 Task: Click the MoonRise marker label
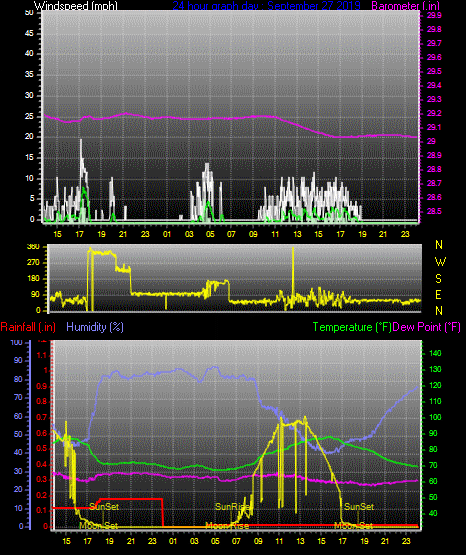point(227,526)
